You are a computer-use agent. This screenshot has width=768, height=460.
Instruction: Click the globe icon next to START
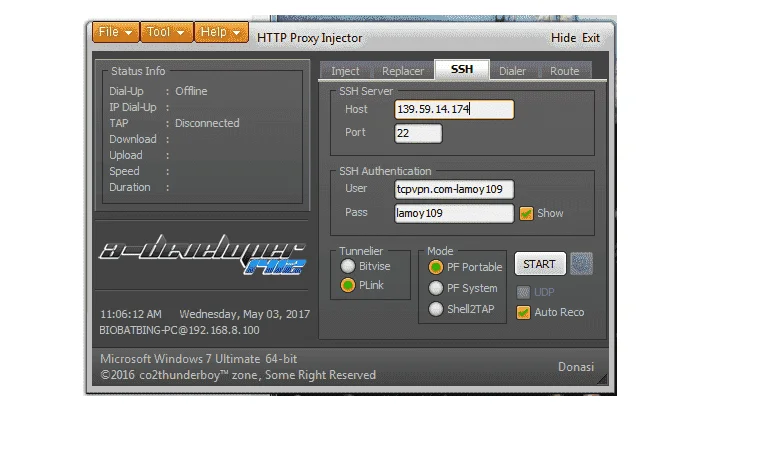tap(581, 264)
